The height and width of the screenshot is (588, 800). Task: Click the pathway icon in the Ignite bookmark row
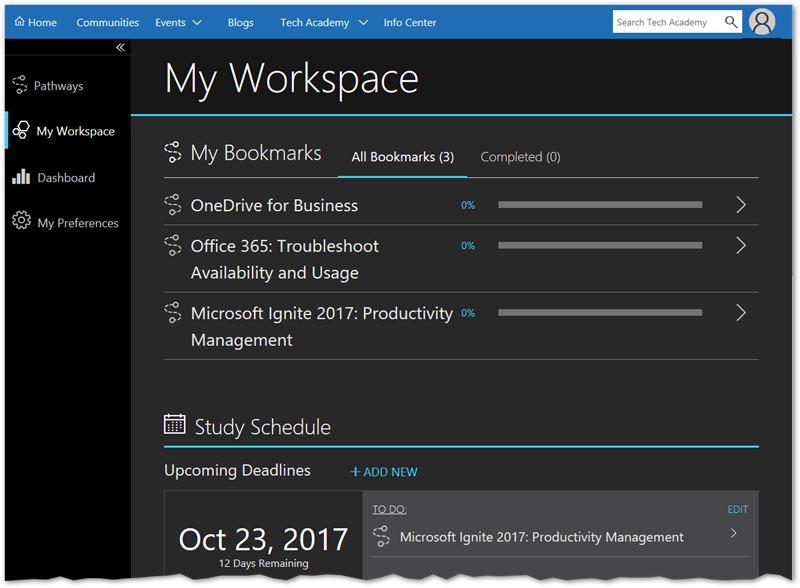[x=173, y=313]
